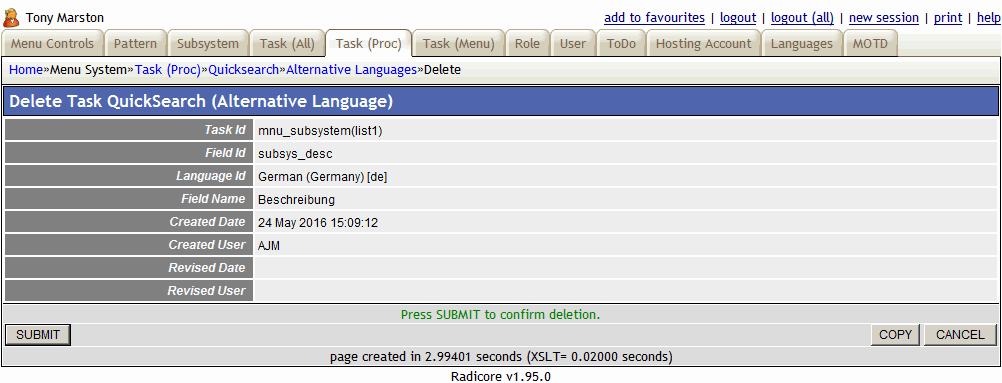The height and width of the screenshot is (383, 1002).
Task: Select the Task (Proc) tab
Action: [369, 44]
